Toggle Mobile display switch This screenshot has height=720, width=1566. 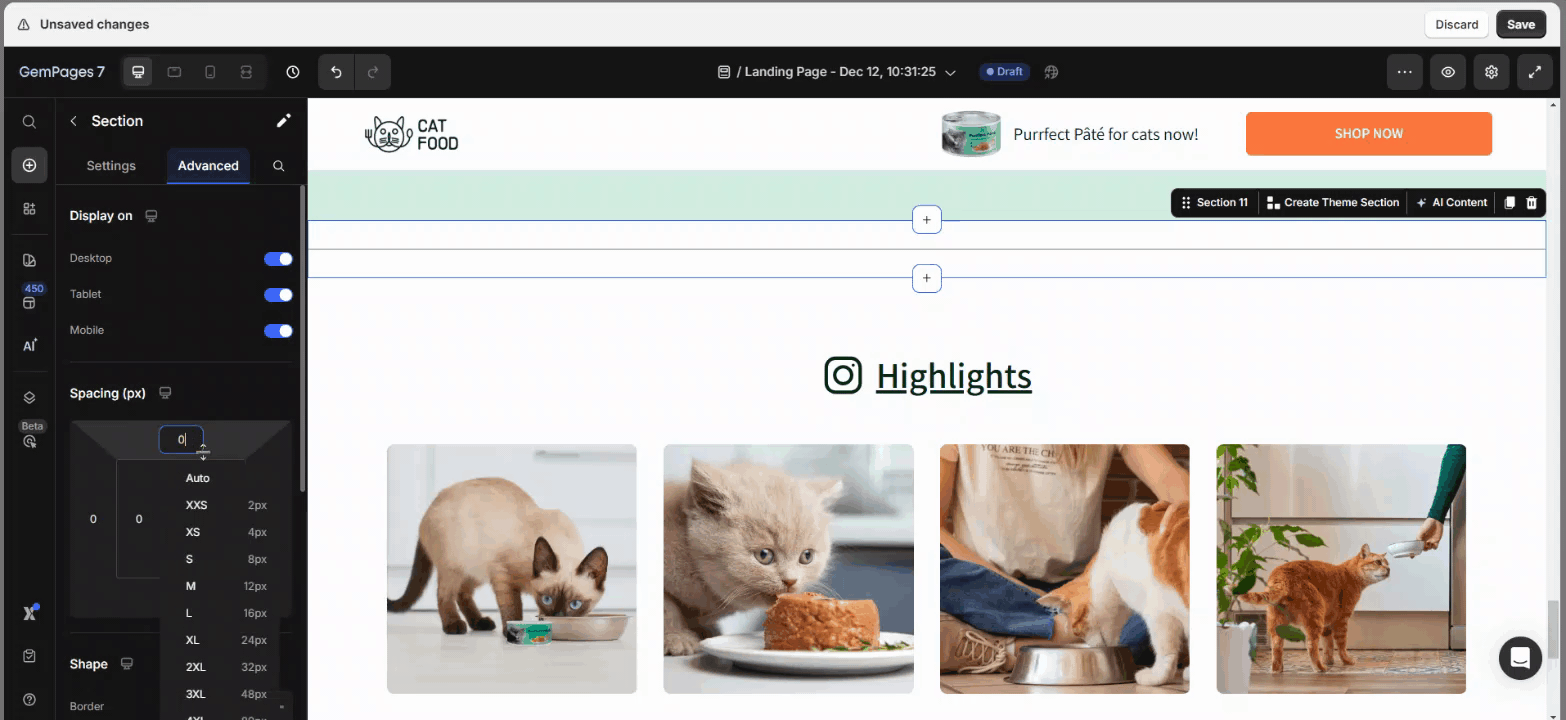pyautogui.click(x=278, y=331)
